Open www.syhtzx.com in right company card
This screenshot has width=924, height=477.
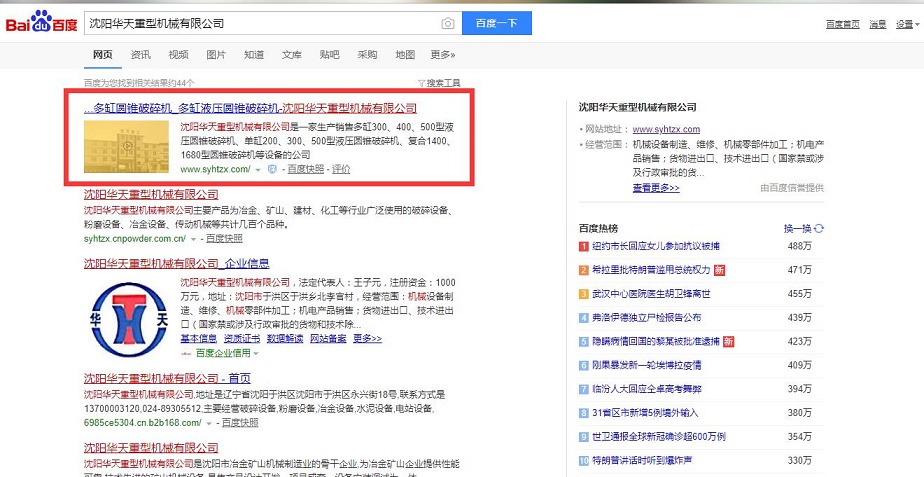pyautogui.click(x=666, y=129)
